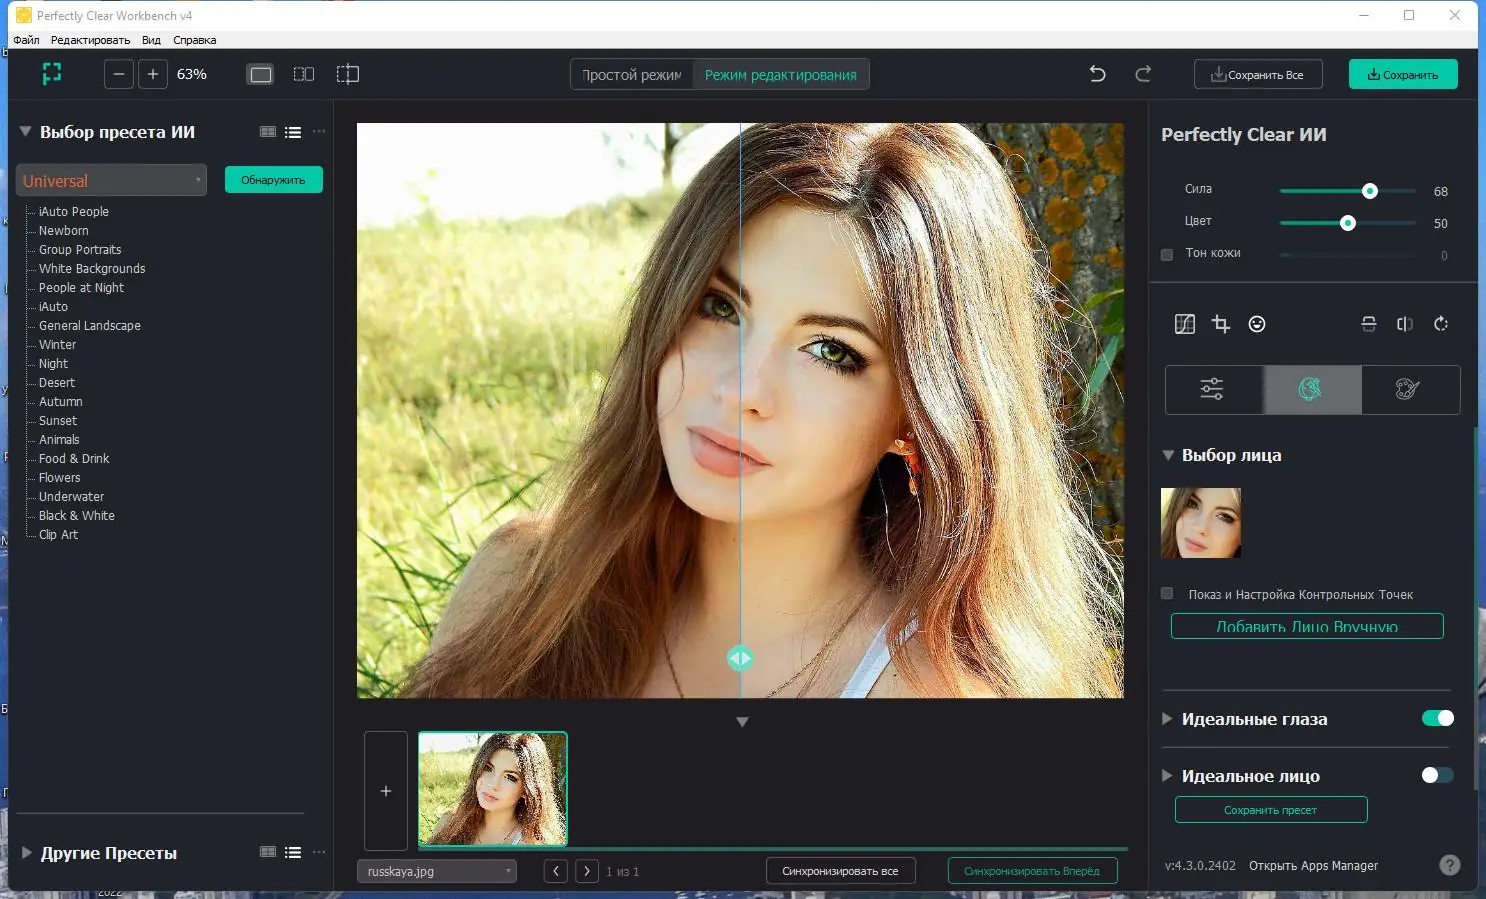Open the Справка menu
Image resolution: width=1486 pixels, height=899 pixels.
(x=194, y=40)
